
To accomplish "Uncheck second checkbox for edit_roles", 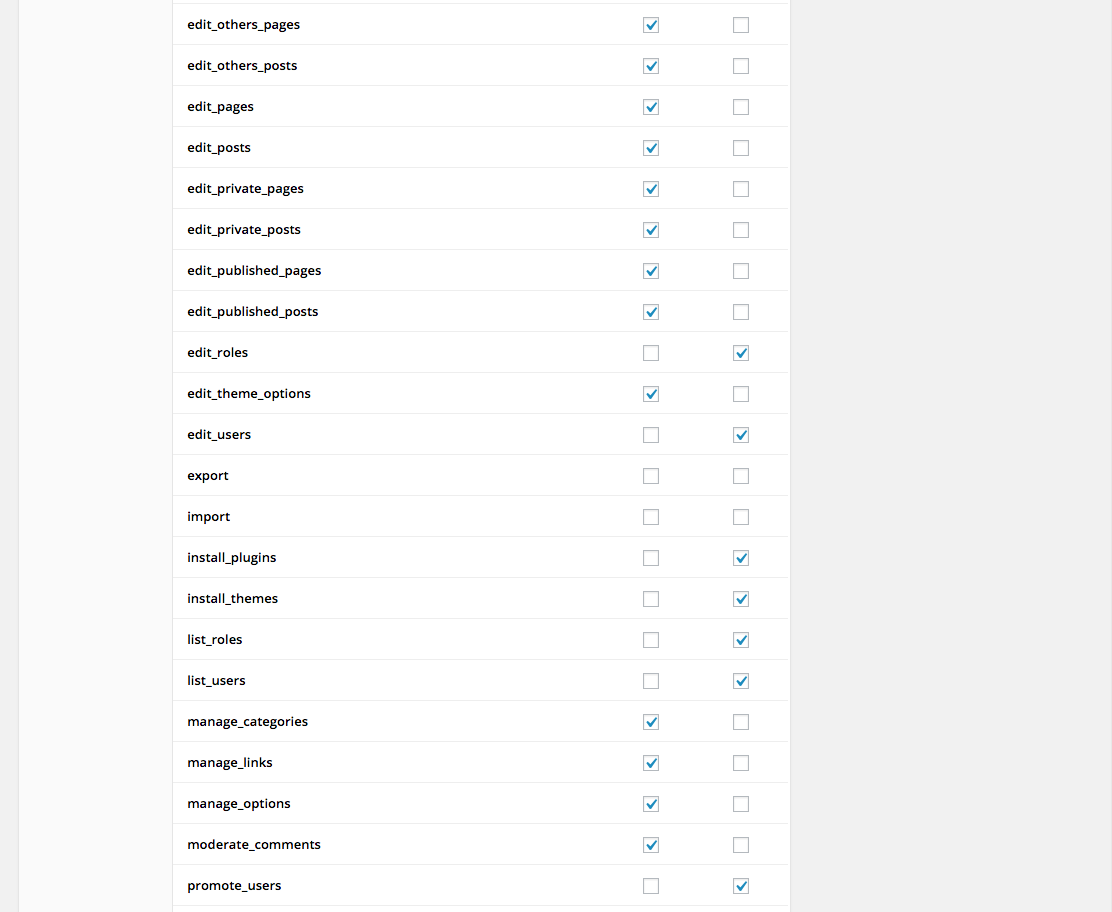I will 740,353.
